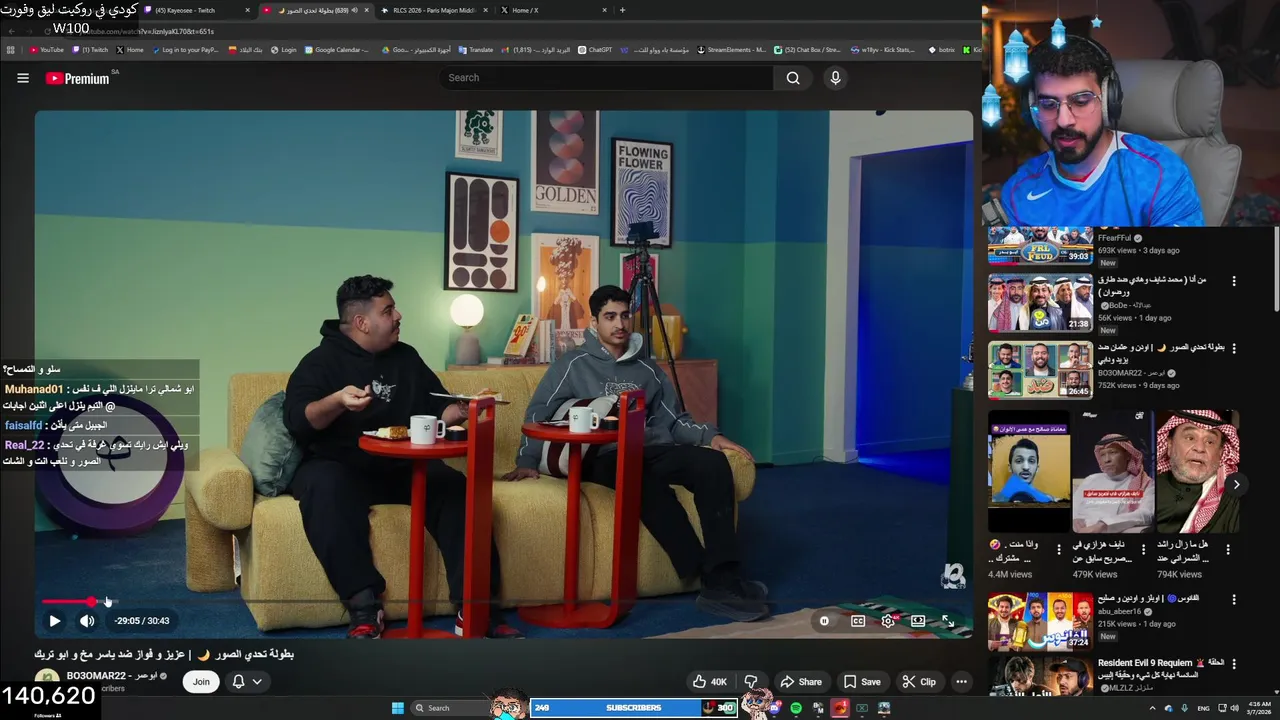This screenshot has width=1280, height=720.
Task: Open the YouTube hamburger guide menu
Action: click(22, 78)
